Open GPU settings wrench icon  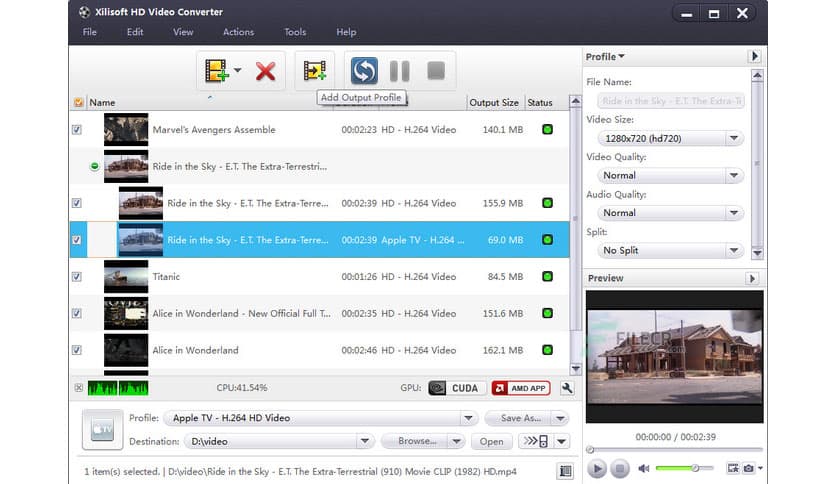pos(567,388)
